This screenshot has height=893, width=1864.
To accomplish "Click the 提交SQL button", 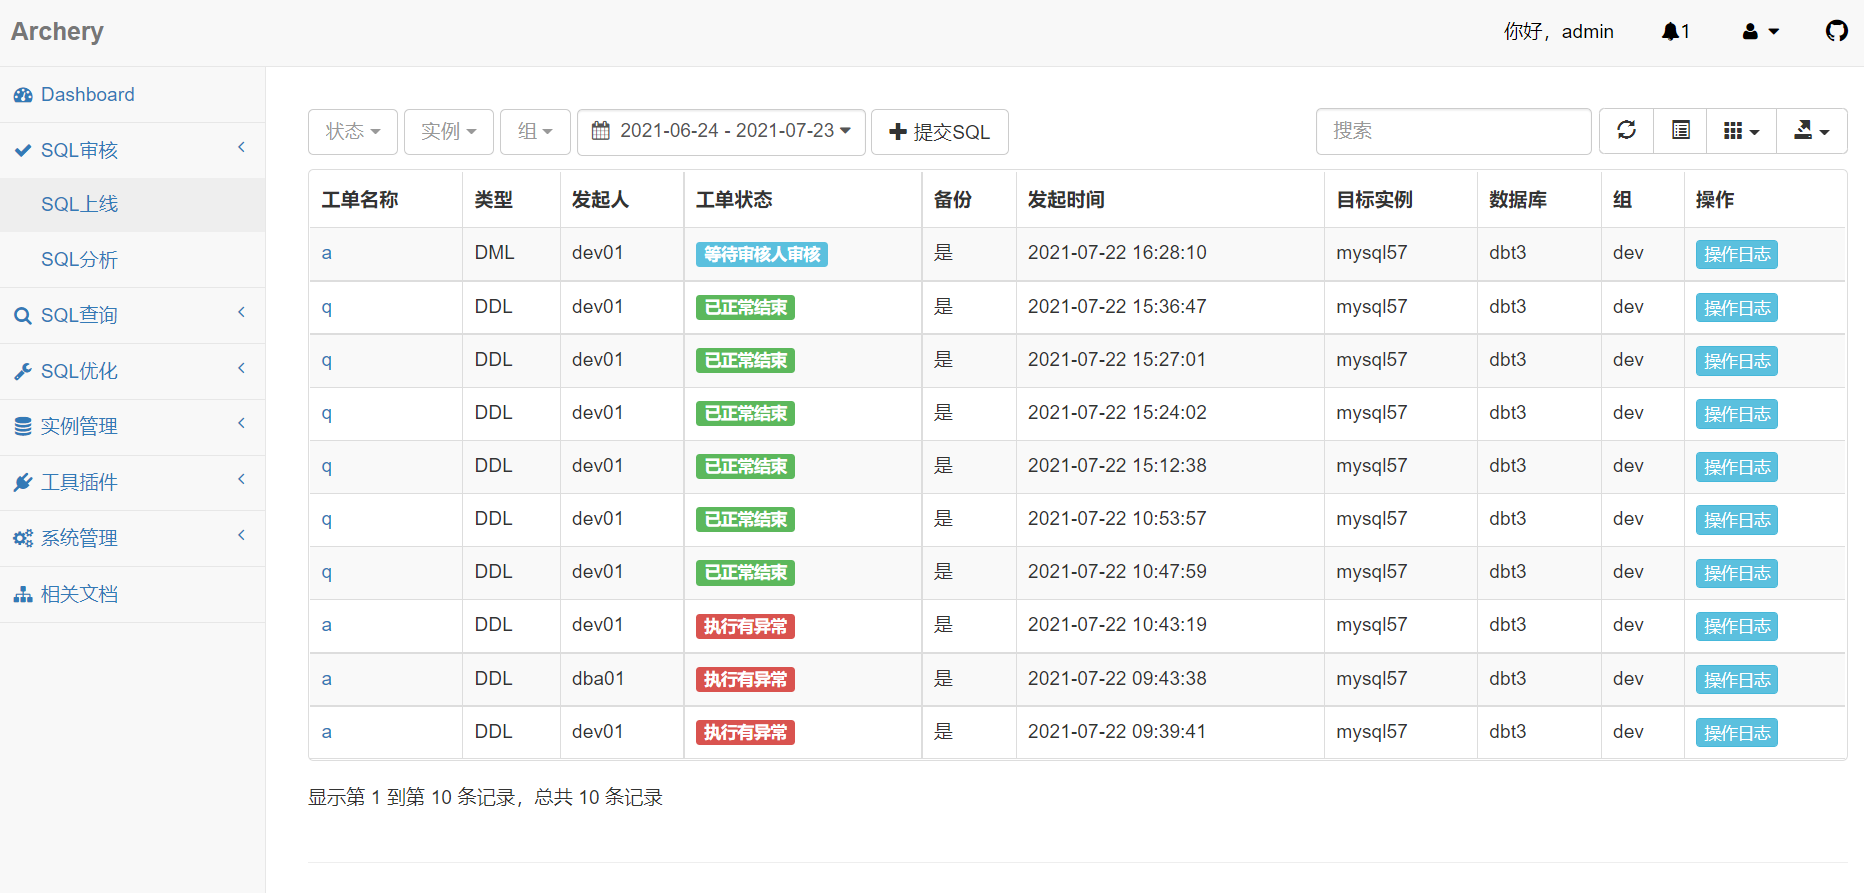I will point(940,132).
